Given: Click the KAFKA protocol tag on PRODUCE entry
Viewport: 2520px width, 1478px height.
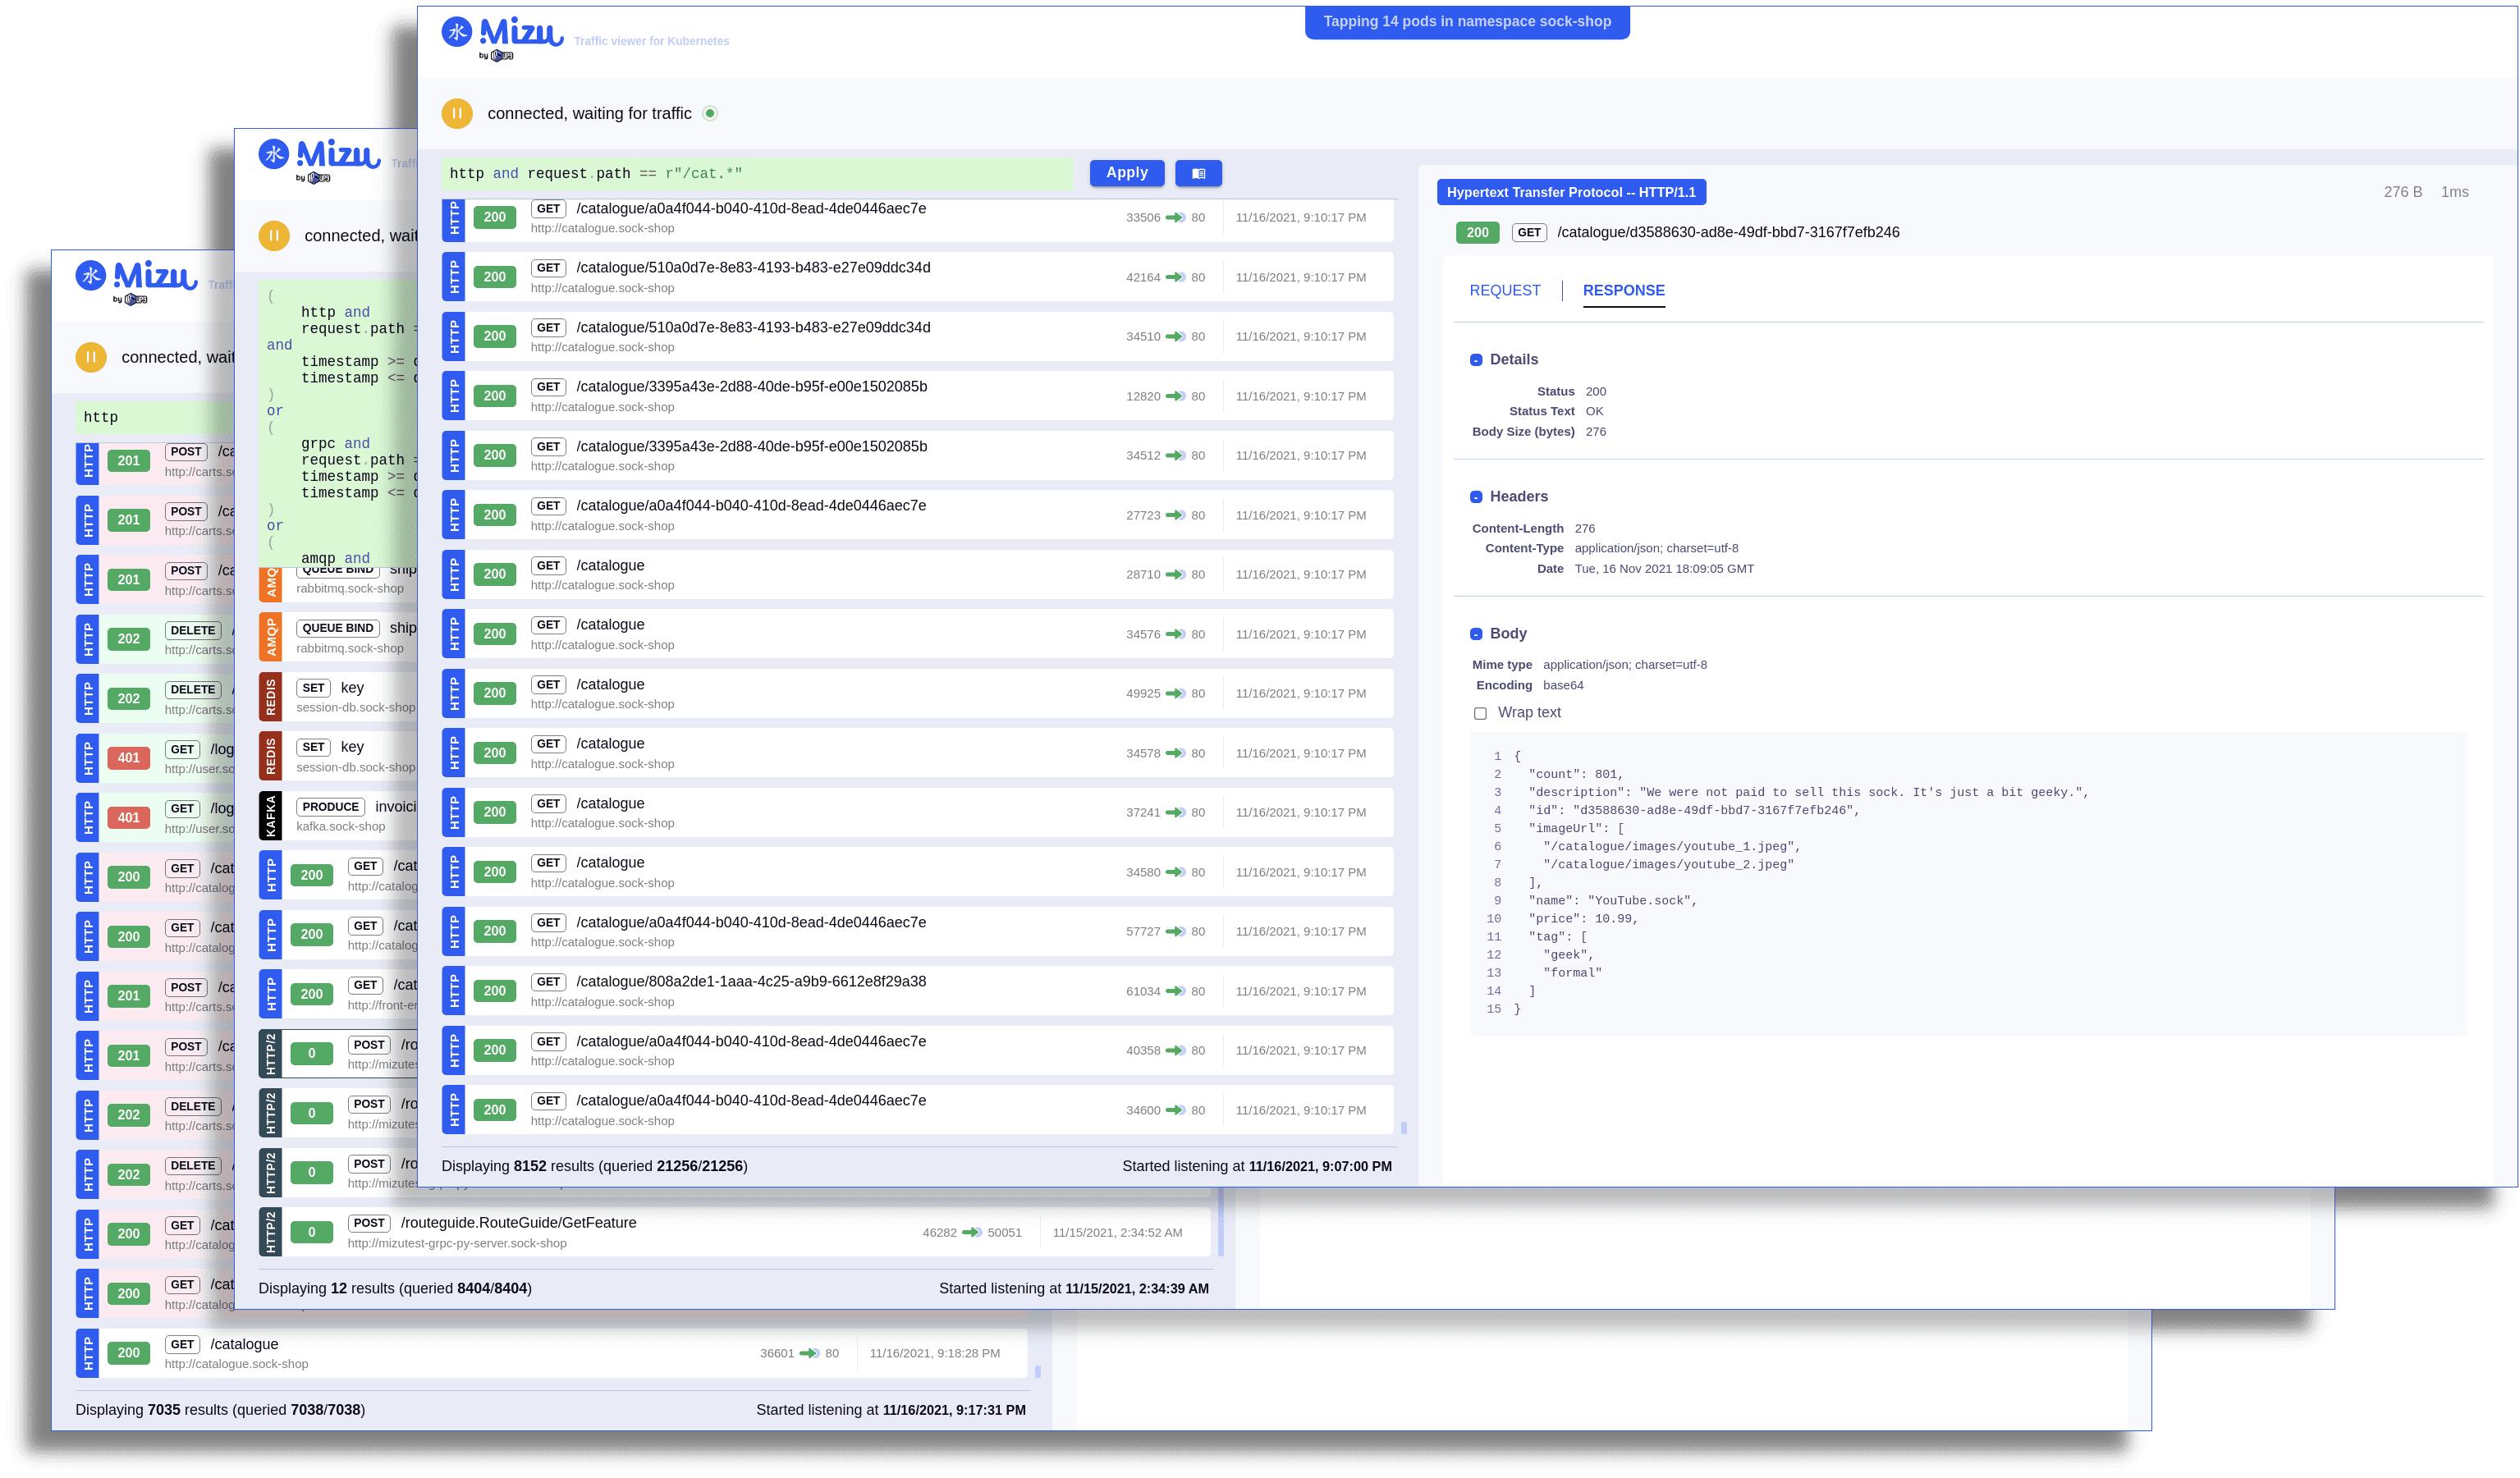Looking at the screenshot, I should coord(270,816).
